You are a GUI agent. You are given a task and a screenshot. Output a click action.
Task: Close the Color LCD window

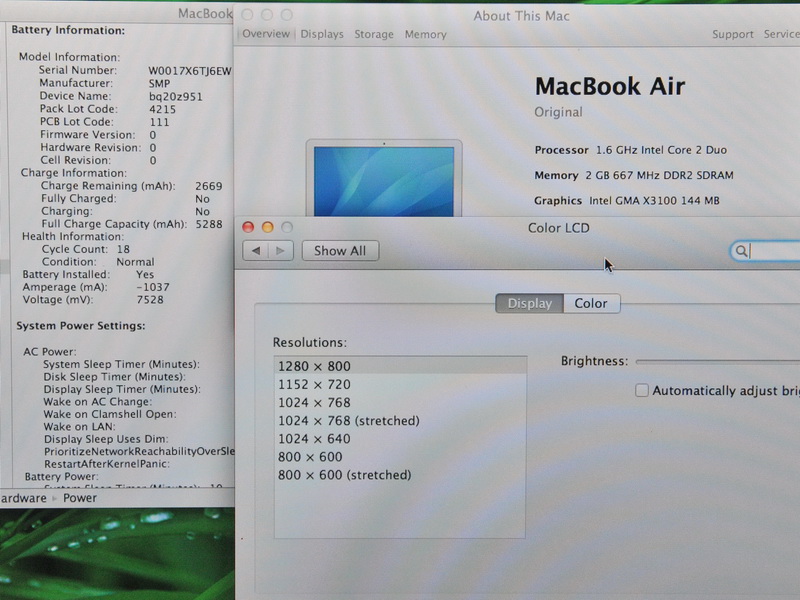coord(248,227)
